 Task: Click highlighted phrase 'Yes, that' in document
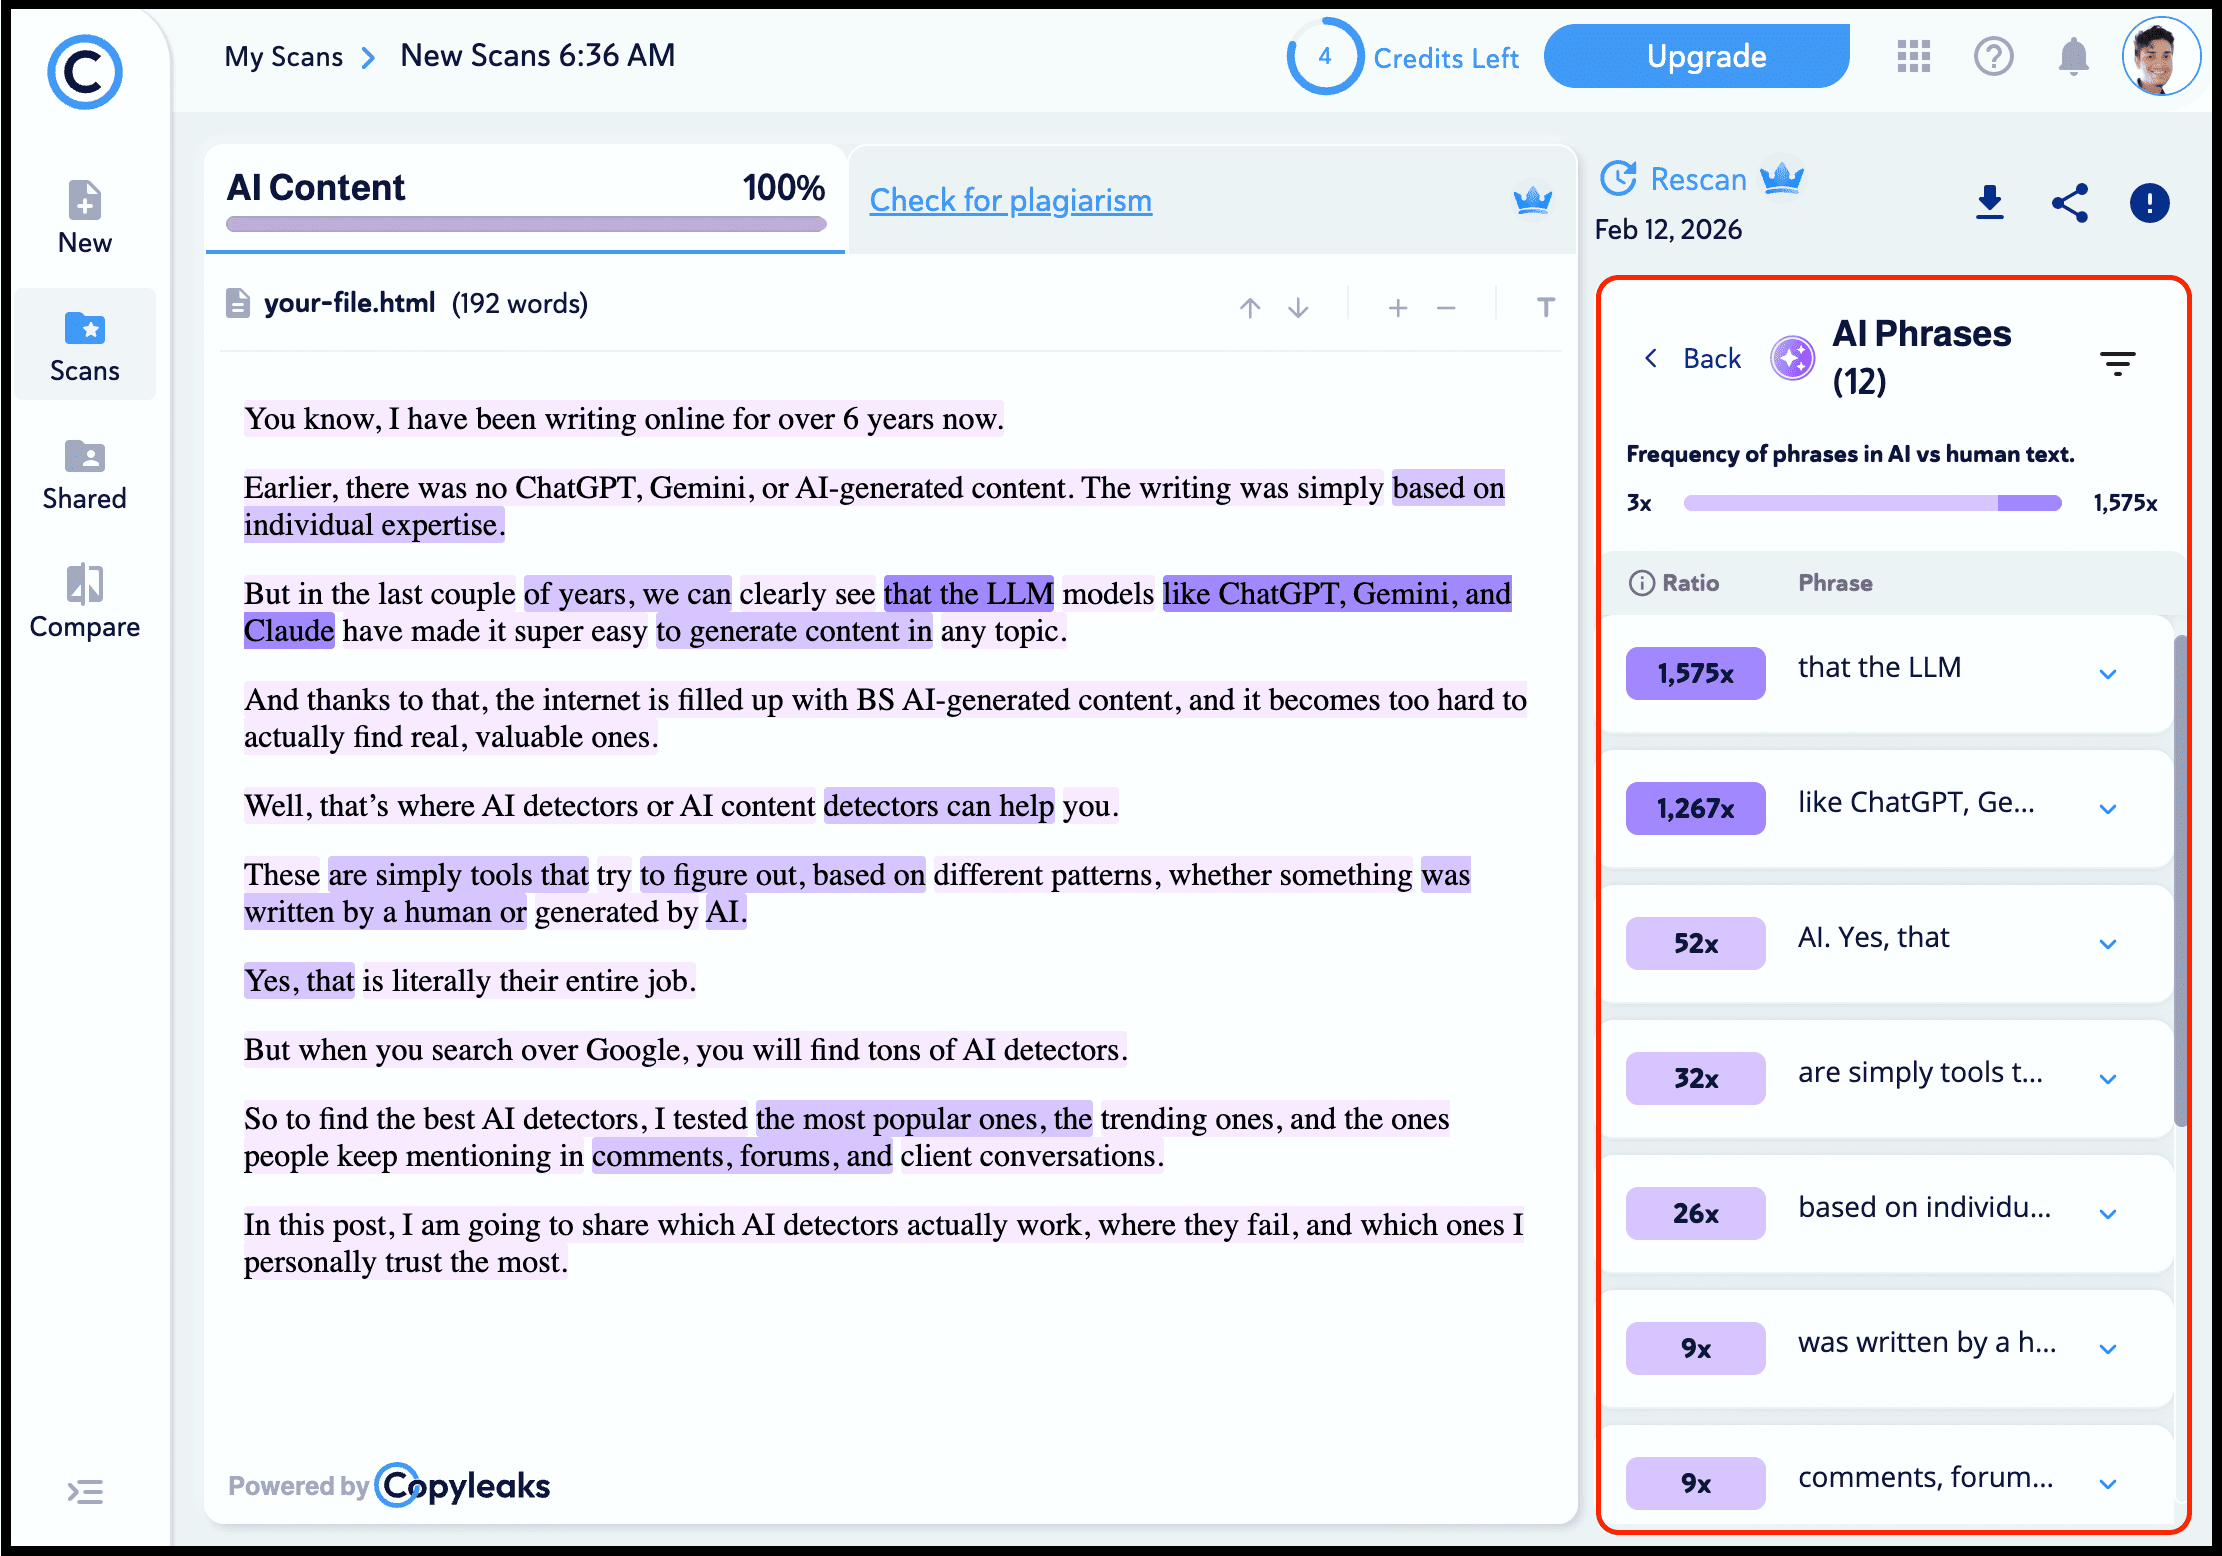click(x=299, y=981)
